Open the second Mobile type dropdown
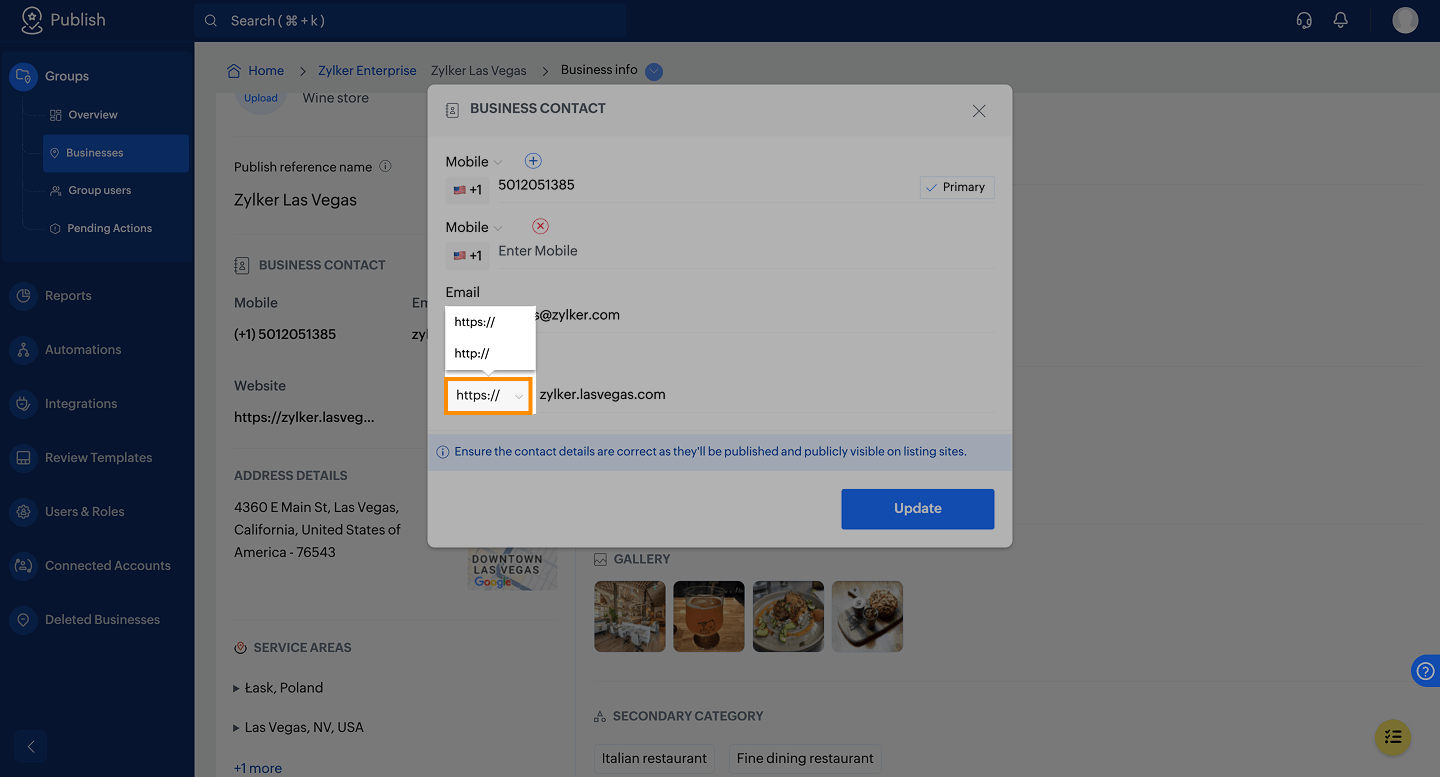Image resolution: width=1440 pixels, height=777 pixels. [x=474, y=227]
